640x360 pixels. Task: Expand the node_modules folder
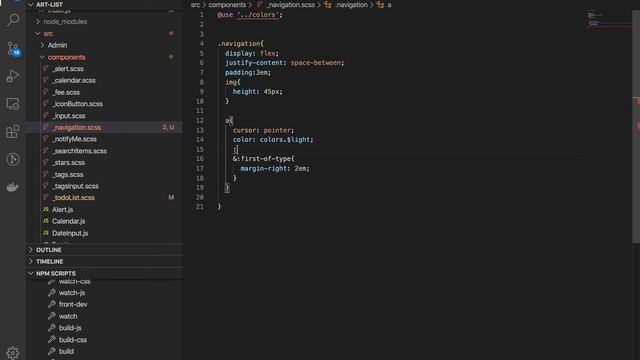click(65, 22)
